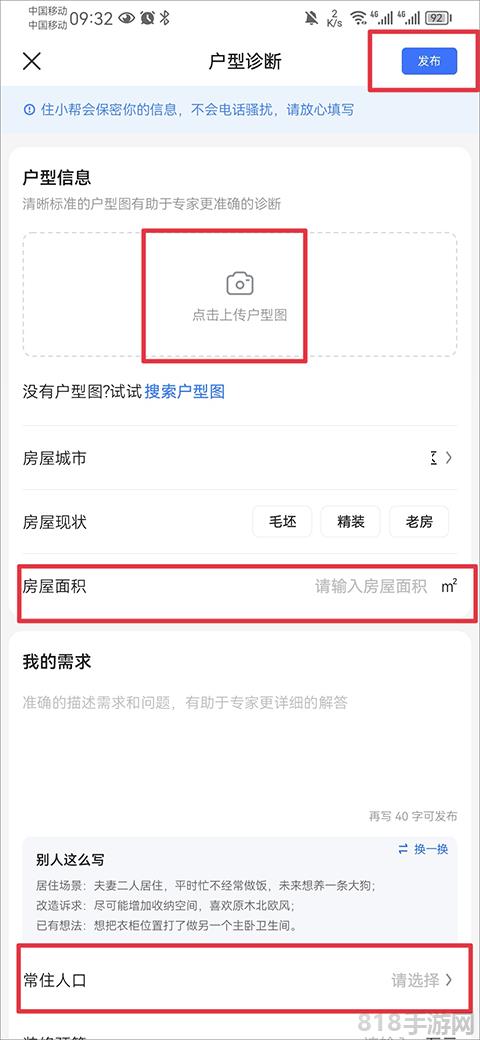Tap the Bluetooth icon in status bar
The width and height of the screenshot is (480, 1040).
pyautogui.click(x=164, y=19)
